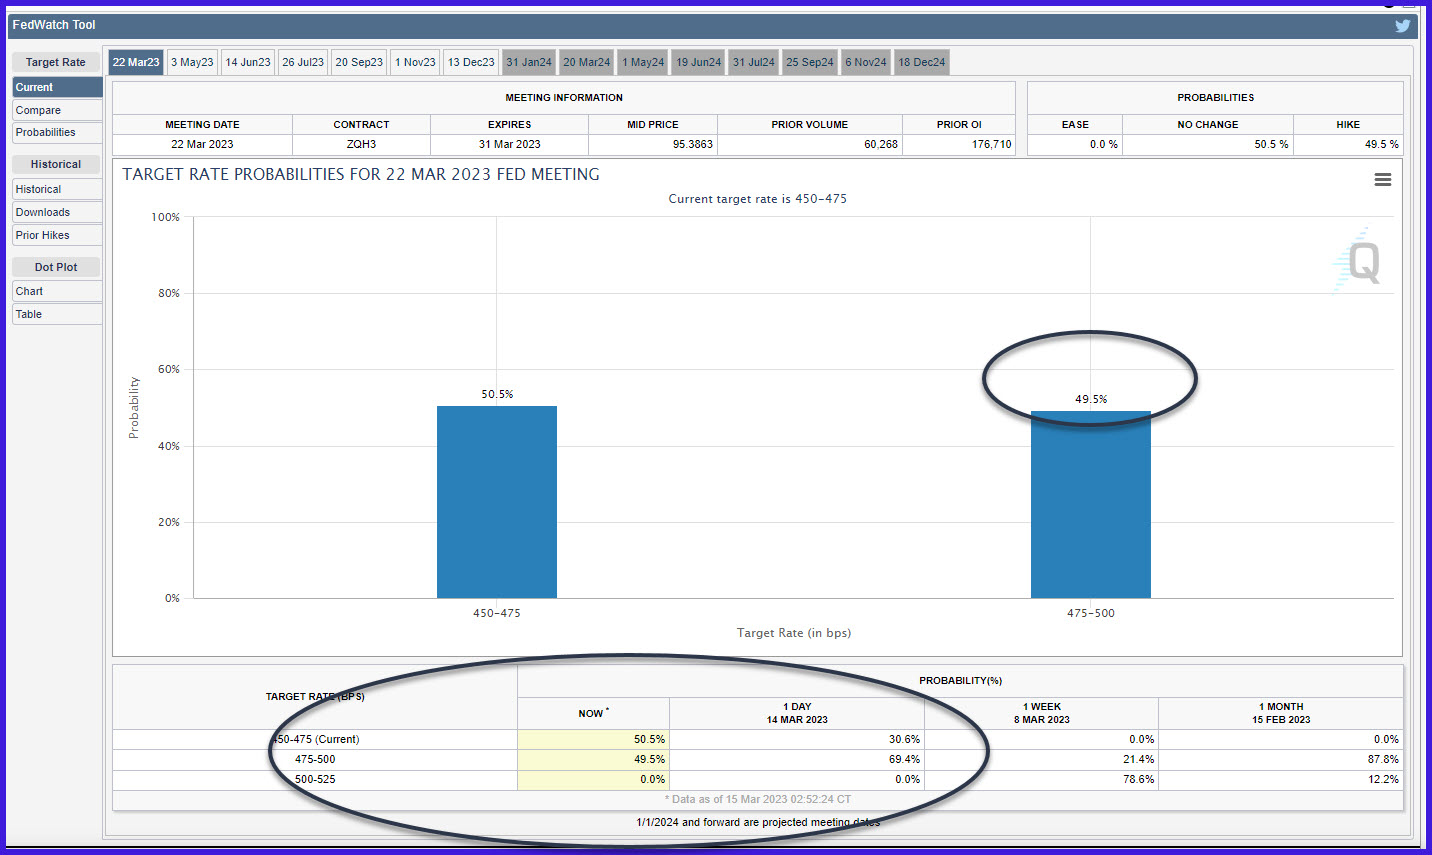Screen dimensions: 1432x855
Task: Click the 450-475 x-axis label under the chart
Action: tap(497, 613)
